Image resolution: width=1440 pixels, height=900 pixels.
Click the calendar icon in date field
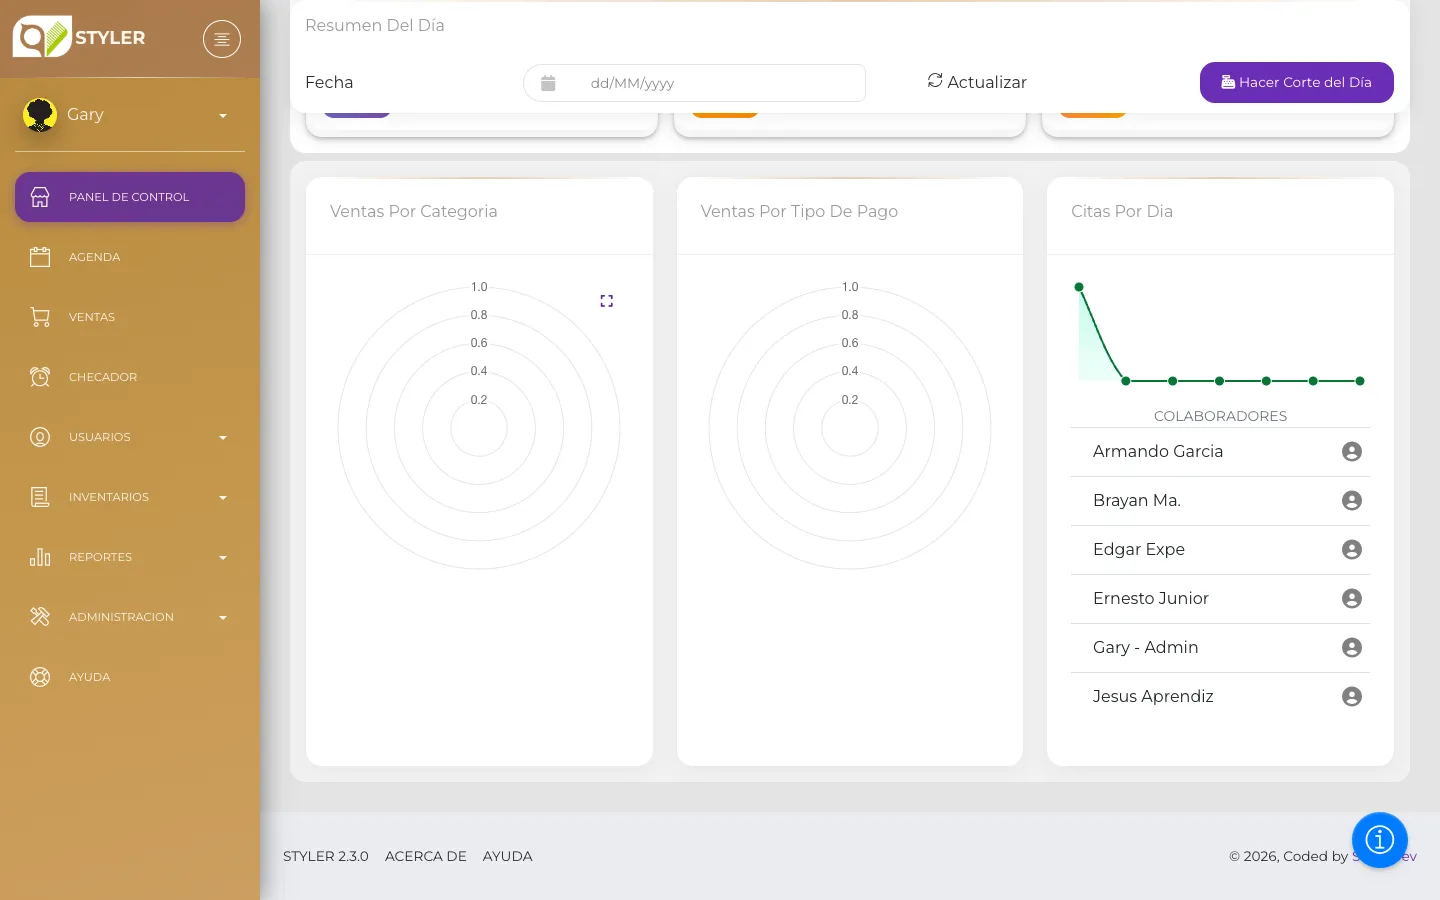point(548,83)
